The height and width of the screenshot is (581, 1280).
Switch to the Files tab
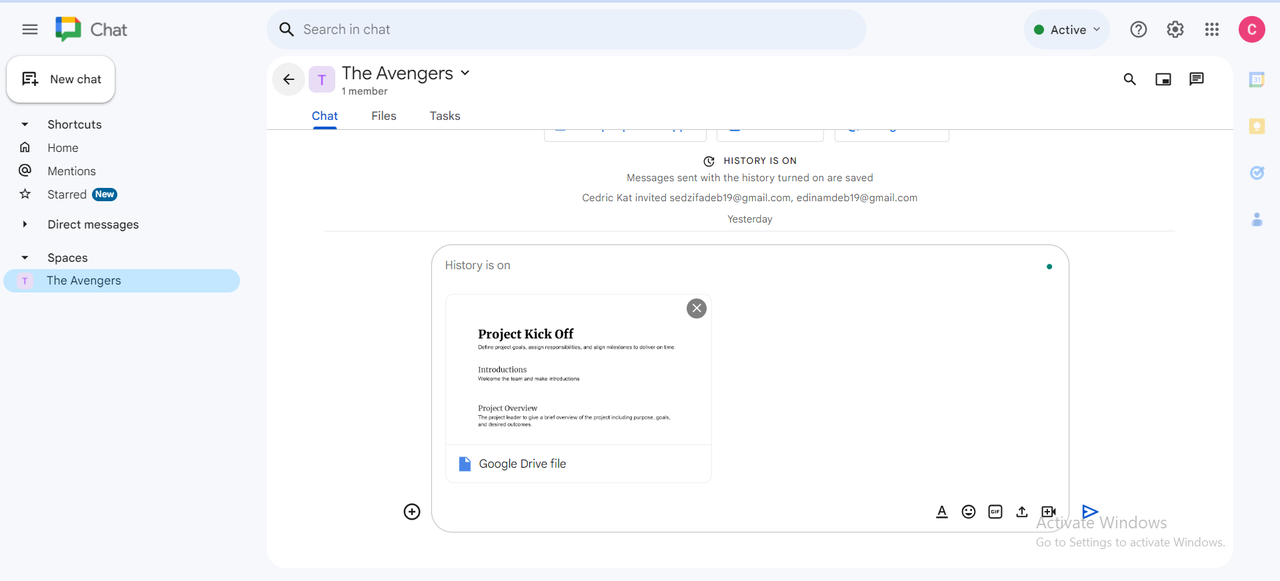point(383,116)
